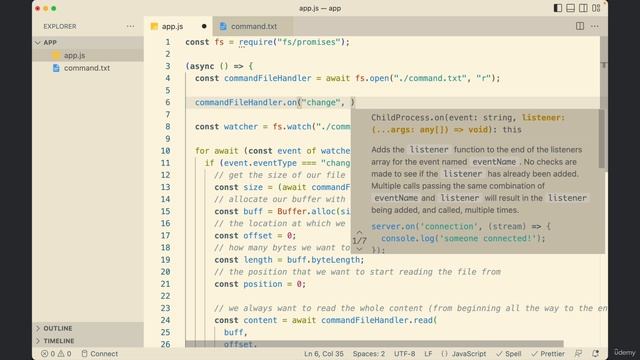Click "const position = 0;" on line 21
This screenshot has width=640, height=360.
[260, 284]
